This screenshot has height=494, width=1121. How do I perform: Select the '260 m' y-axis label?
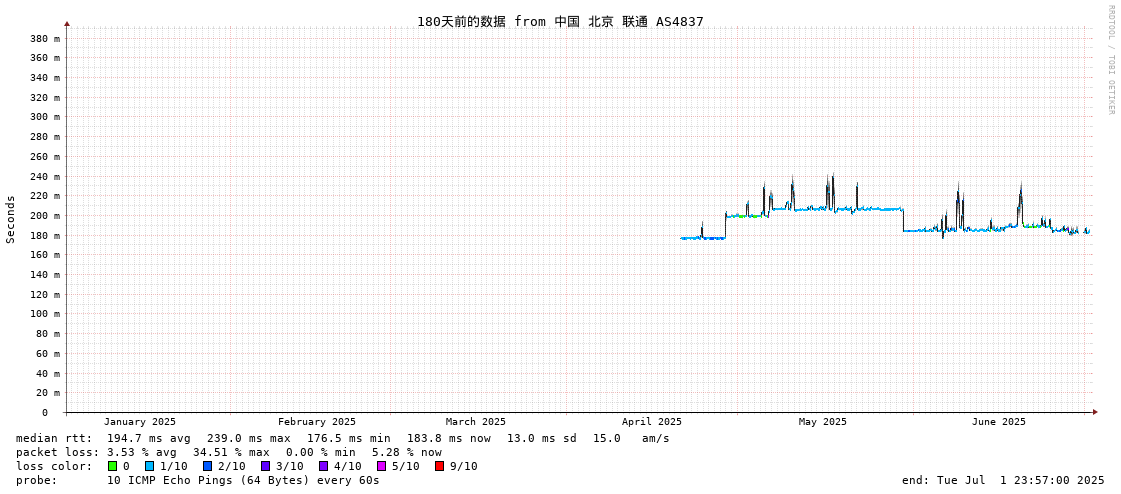point(46,157)
